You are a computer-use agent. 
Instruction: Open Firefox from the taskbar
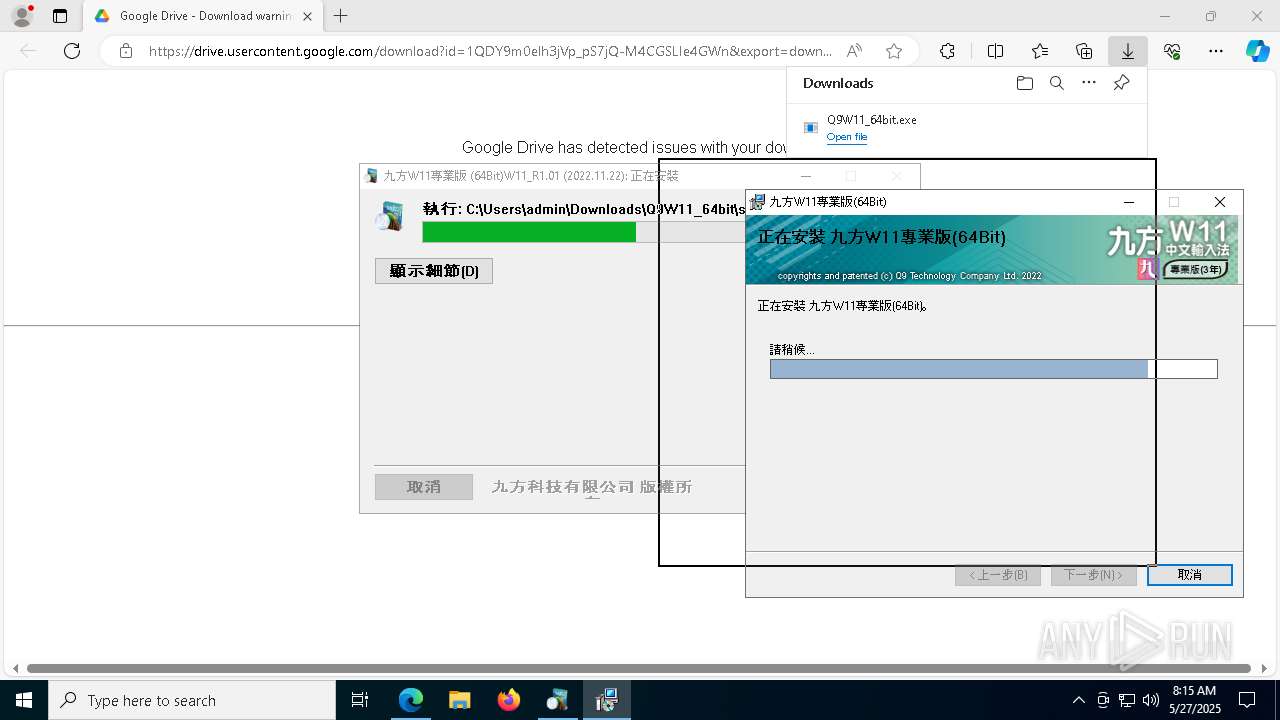(509, 700)
